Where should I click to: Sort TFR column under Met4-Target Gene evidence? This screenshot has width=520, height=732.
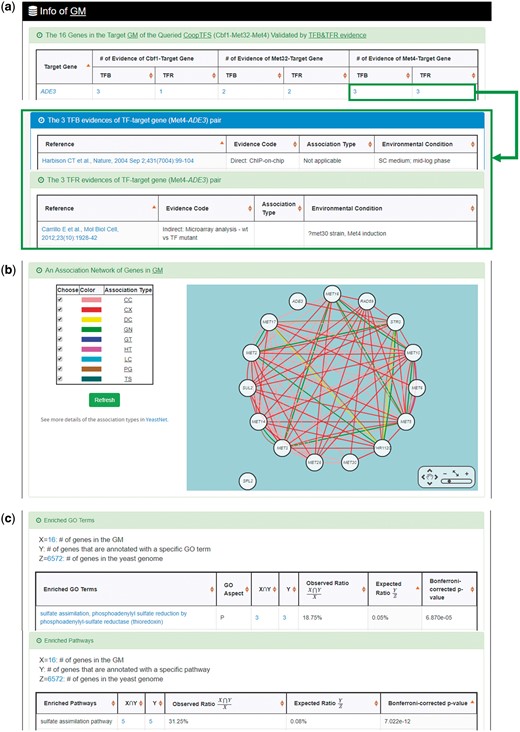coord(473,75)
